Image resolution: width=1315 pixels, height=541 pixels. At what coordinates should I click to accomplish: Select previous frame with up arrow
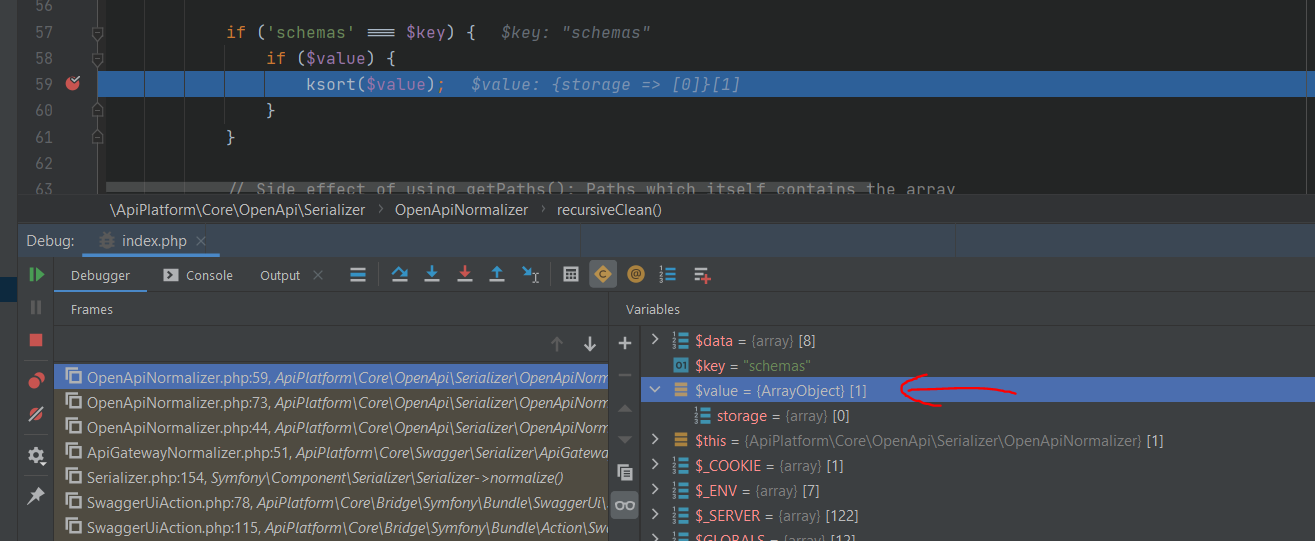[x=557, y=344]
